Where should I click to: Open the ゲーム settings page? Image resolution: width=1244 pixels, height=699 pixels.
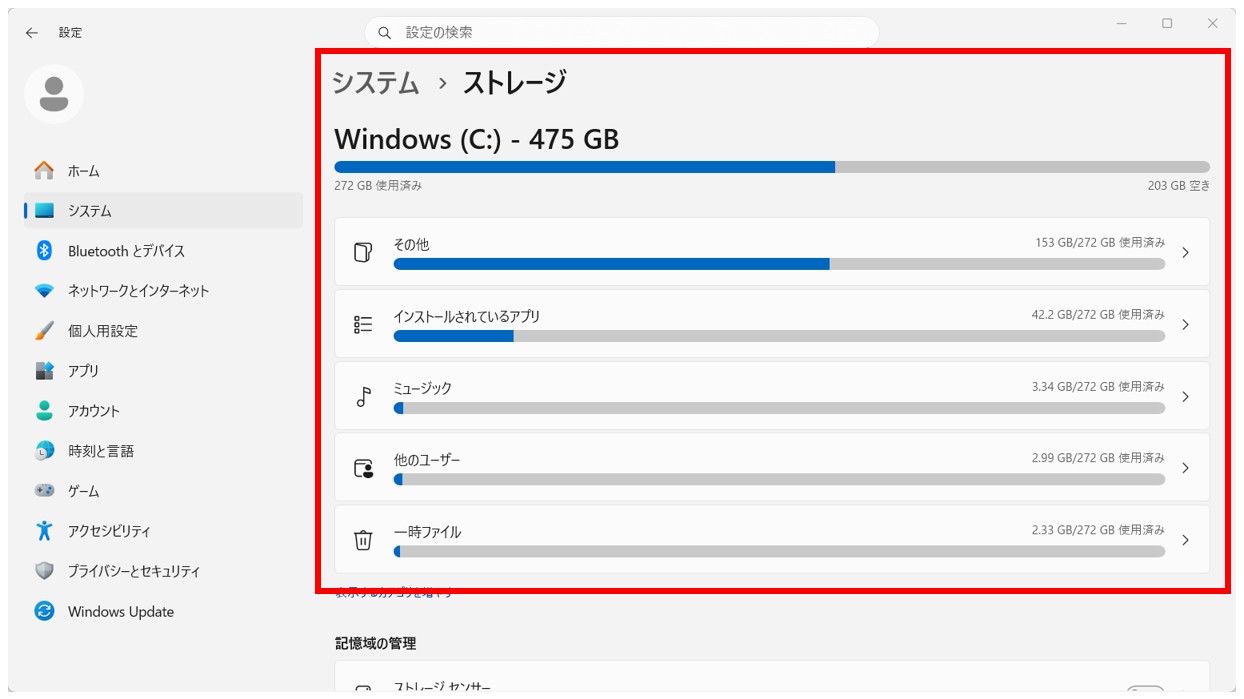click(x=86, y=491)
